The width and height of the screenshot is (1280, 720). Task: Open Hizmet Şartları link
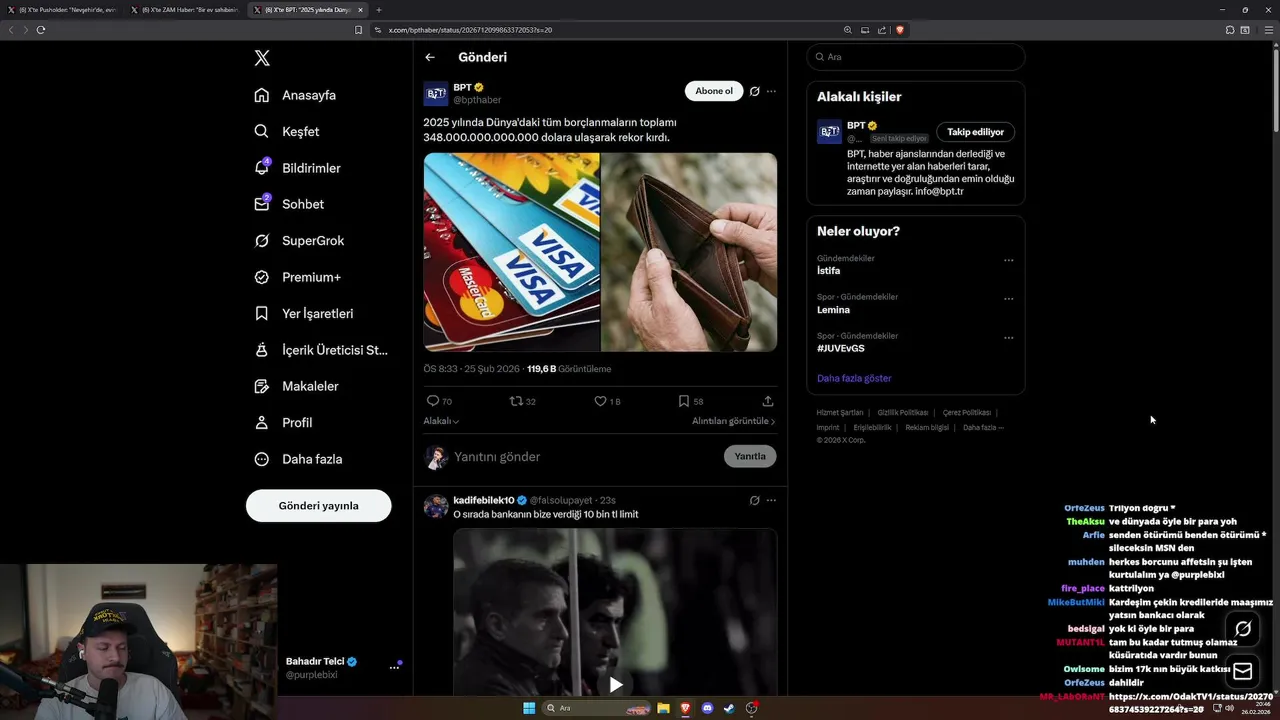point(840,412)
